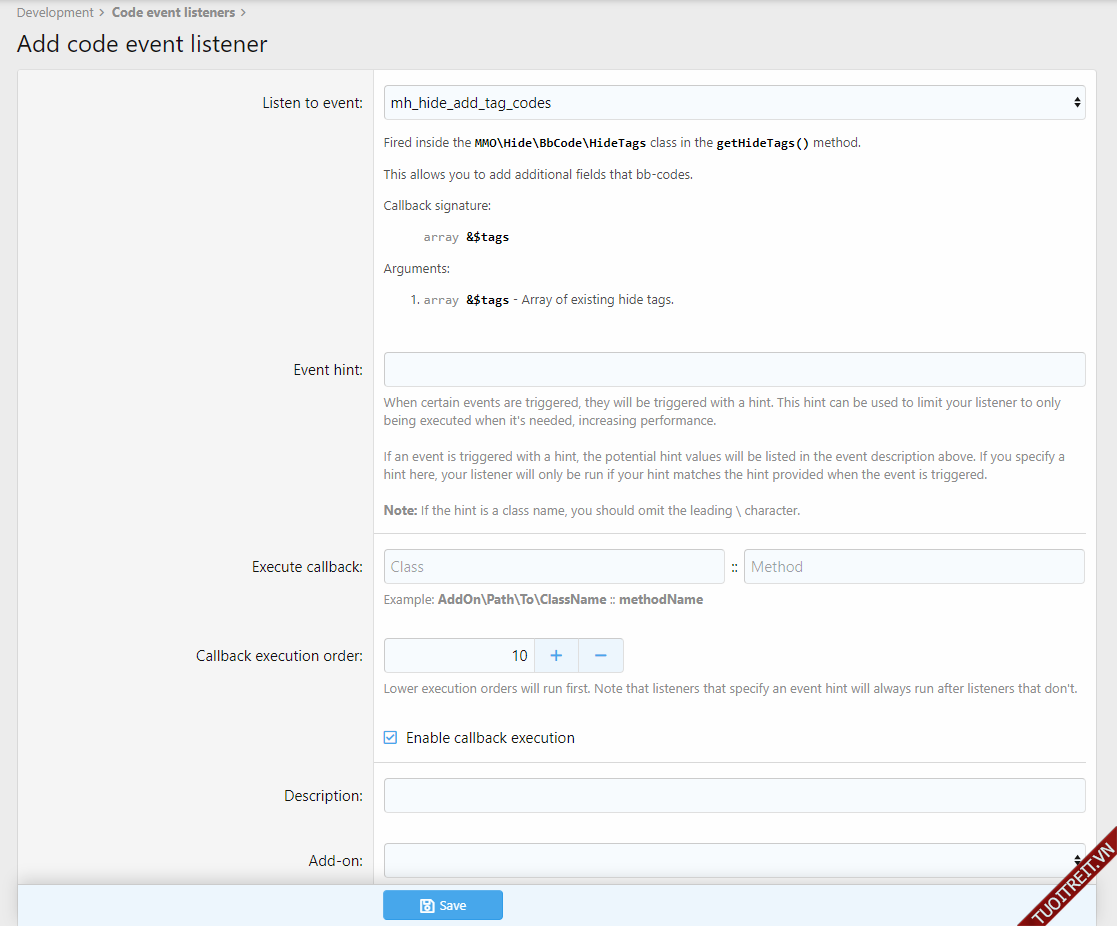Viewport: 1117px width, 926px height.
Task: Click the Callback execution order number field
Action: point(459,656)
